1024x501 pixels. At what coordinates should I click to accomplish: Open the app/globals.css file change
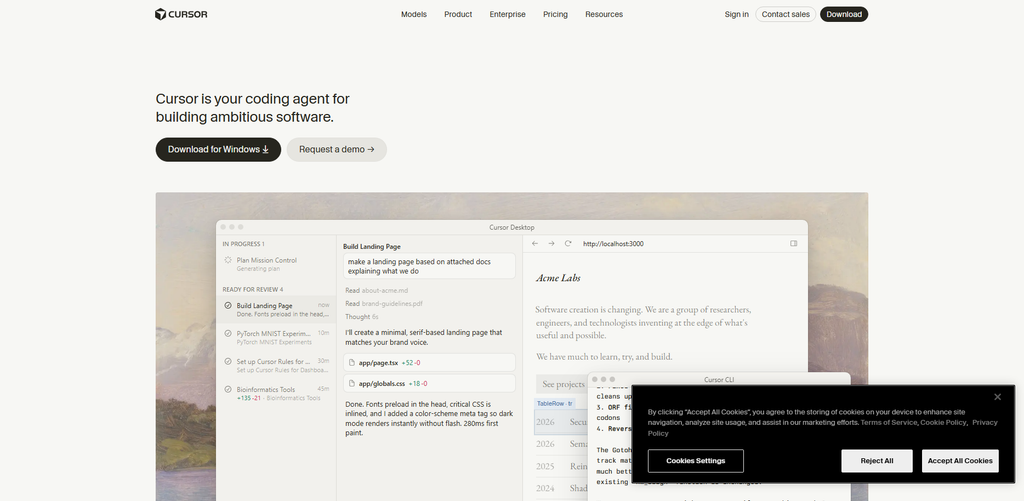click(x=429, y=383)
